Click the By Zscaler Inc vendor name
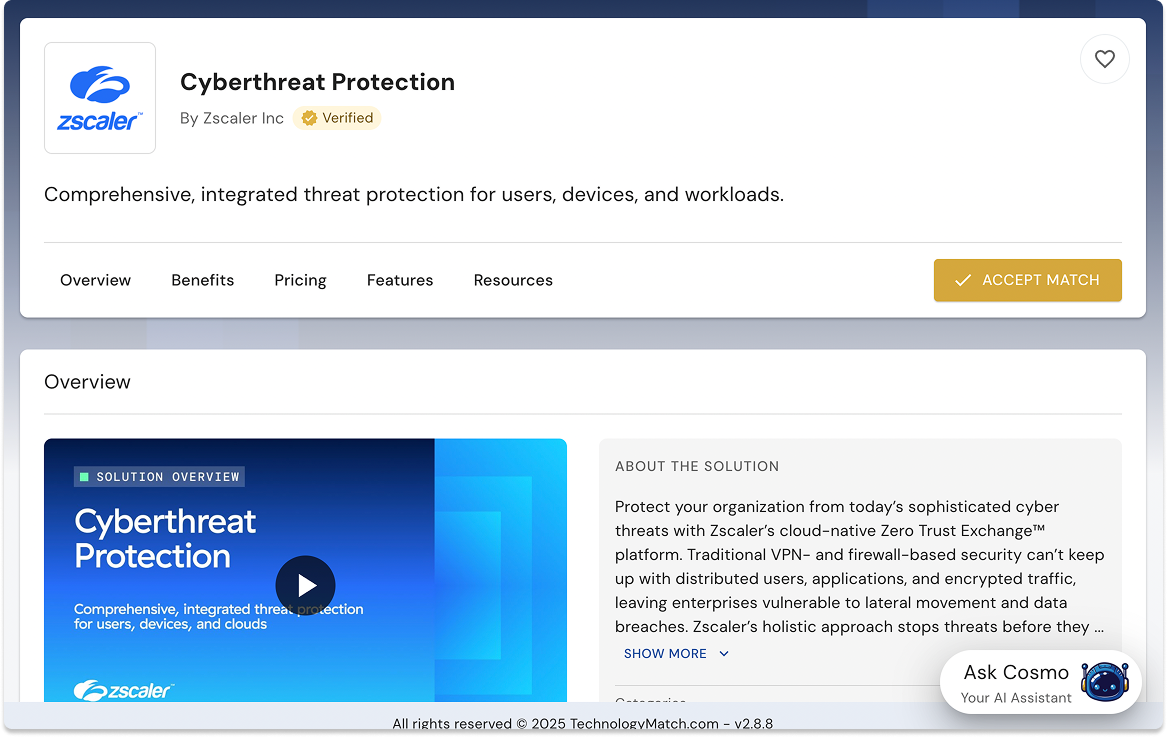Screen dimensions: 1167x737 click(x=231, y=118)
